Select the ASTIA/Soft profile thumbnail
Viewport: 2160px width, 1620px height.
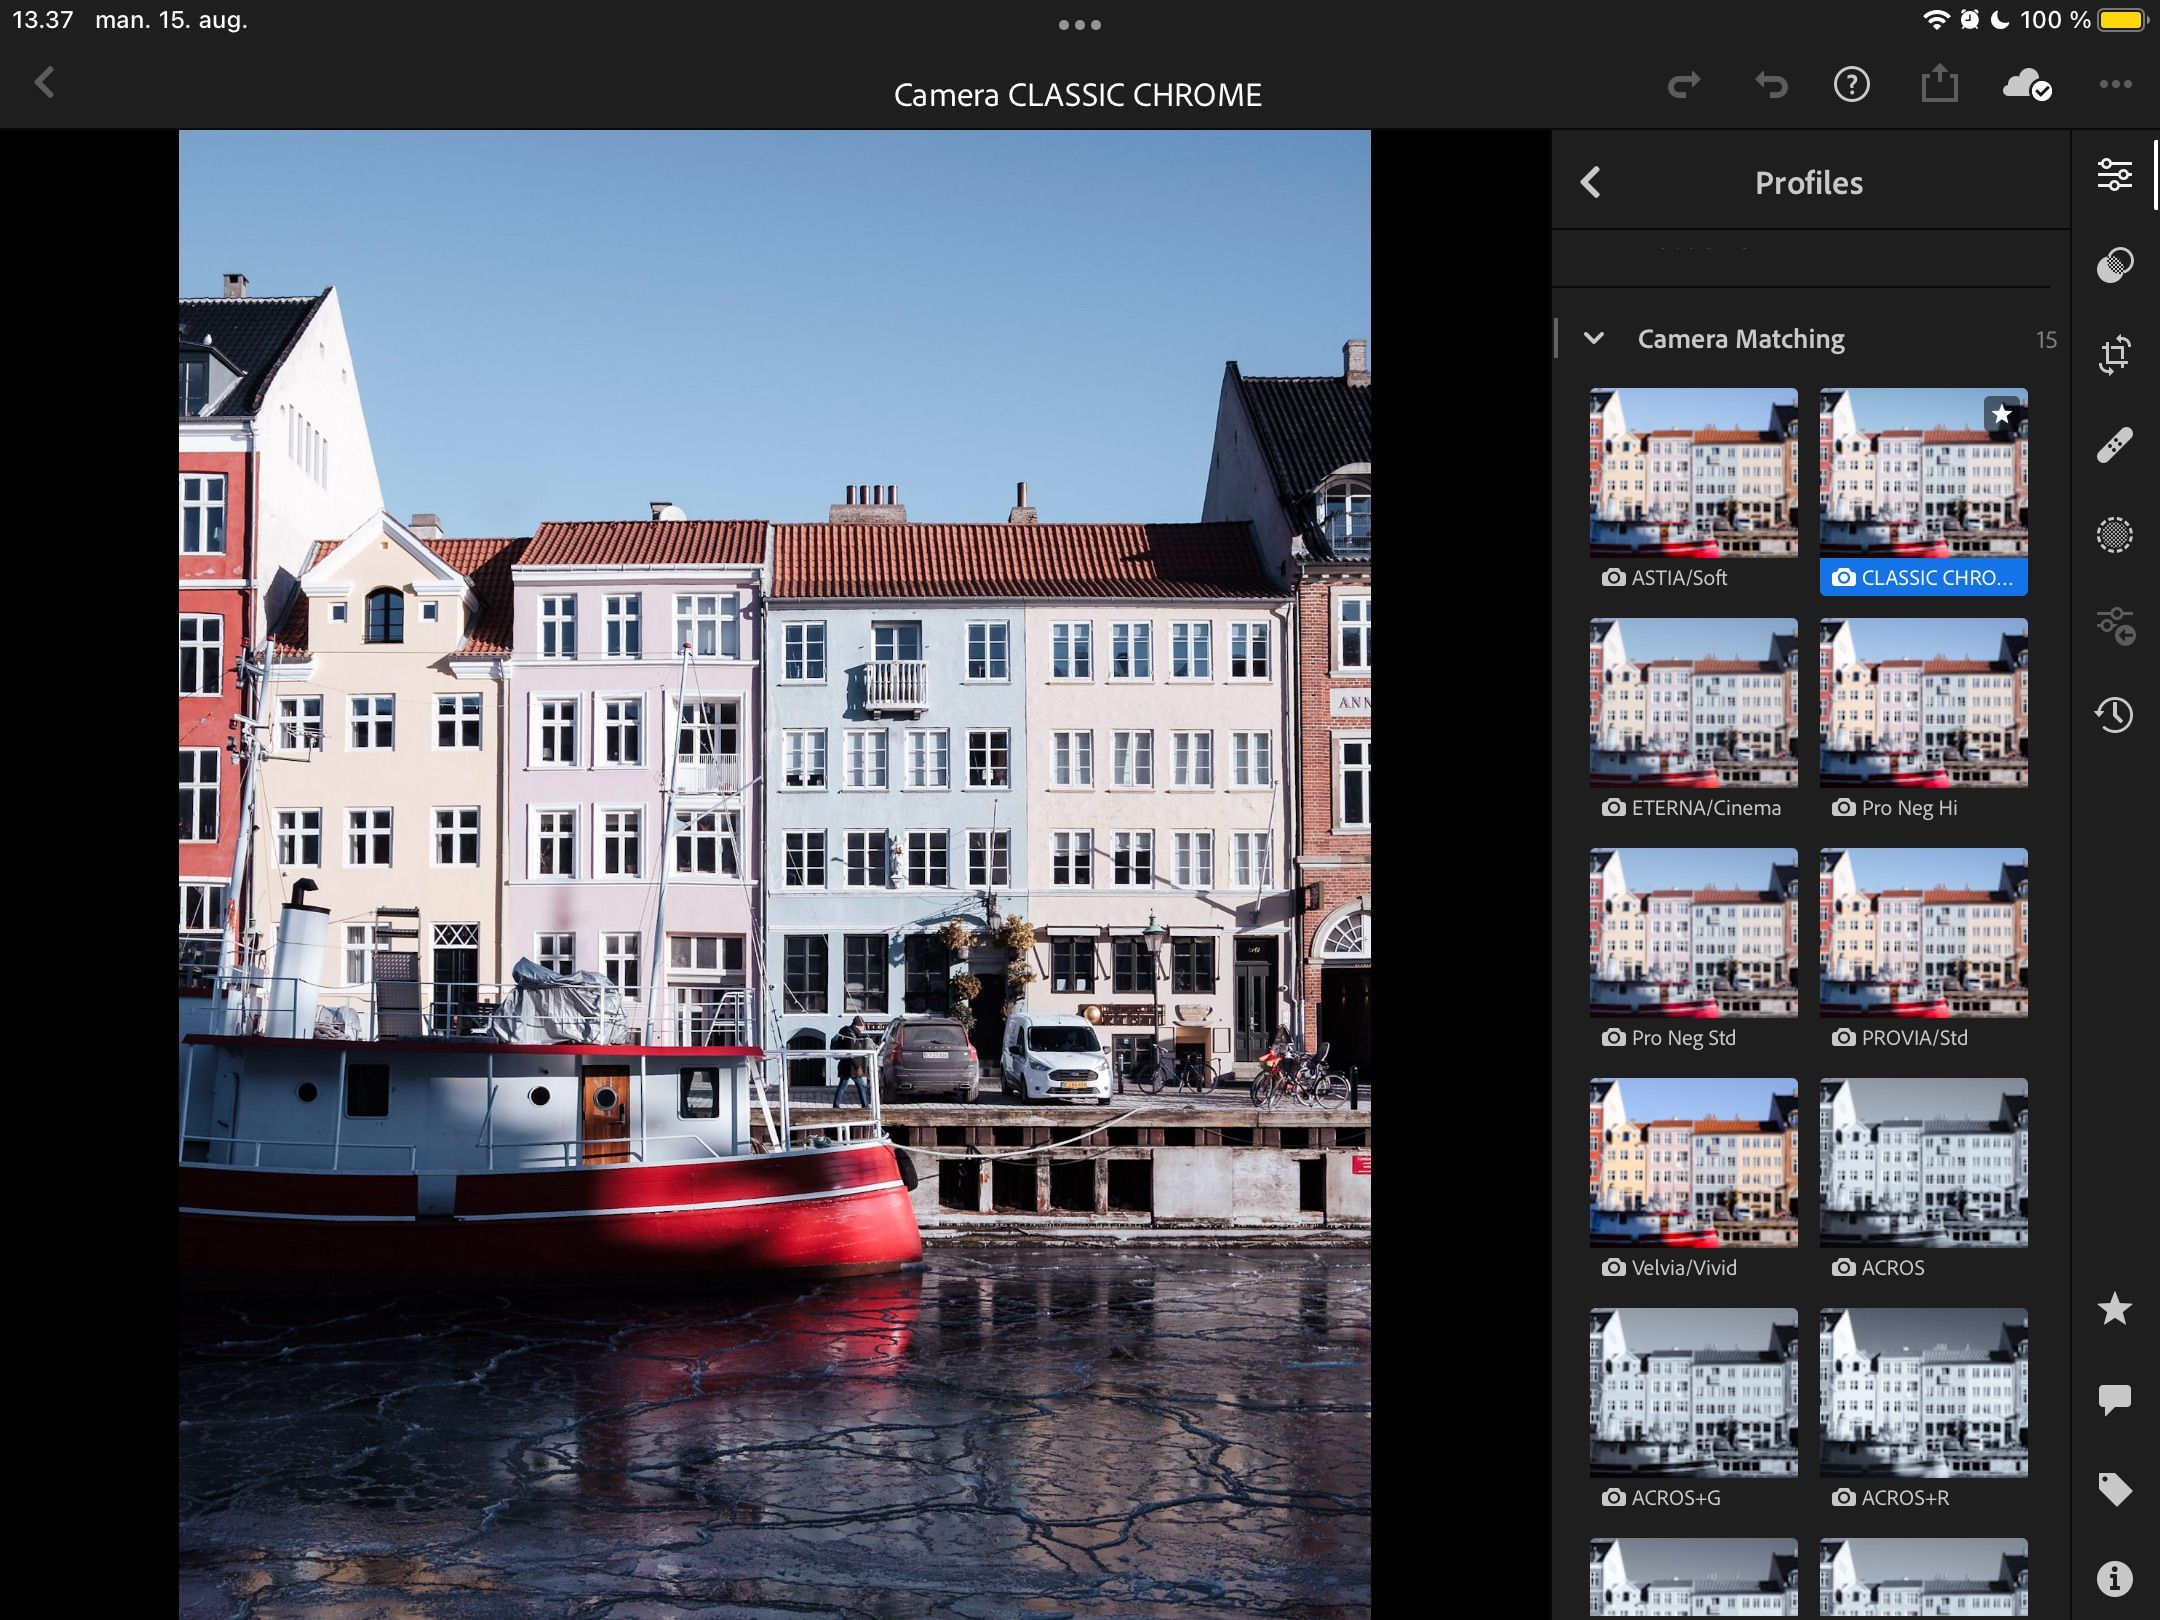pyautogui.click(x=1694, y=473)
